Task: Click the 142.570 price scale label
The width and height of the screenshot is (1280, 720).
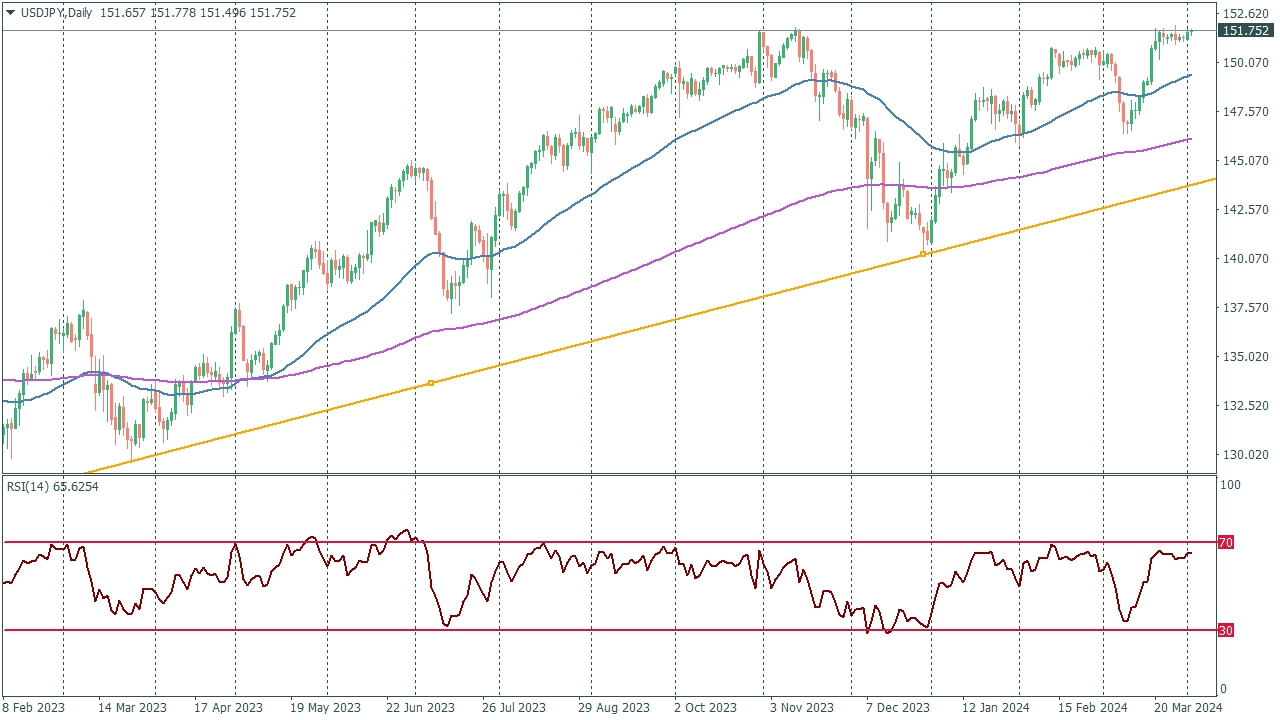Action: [1246, 210]
